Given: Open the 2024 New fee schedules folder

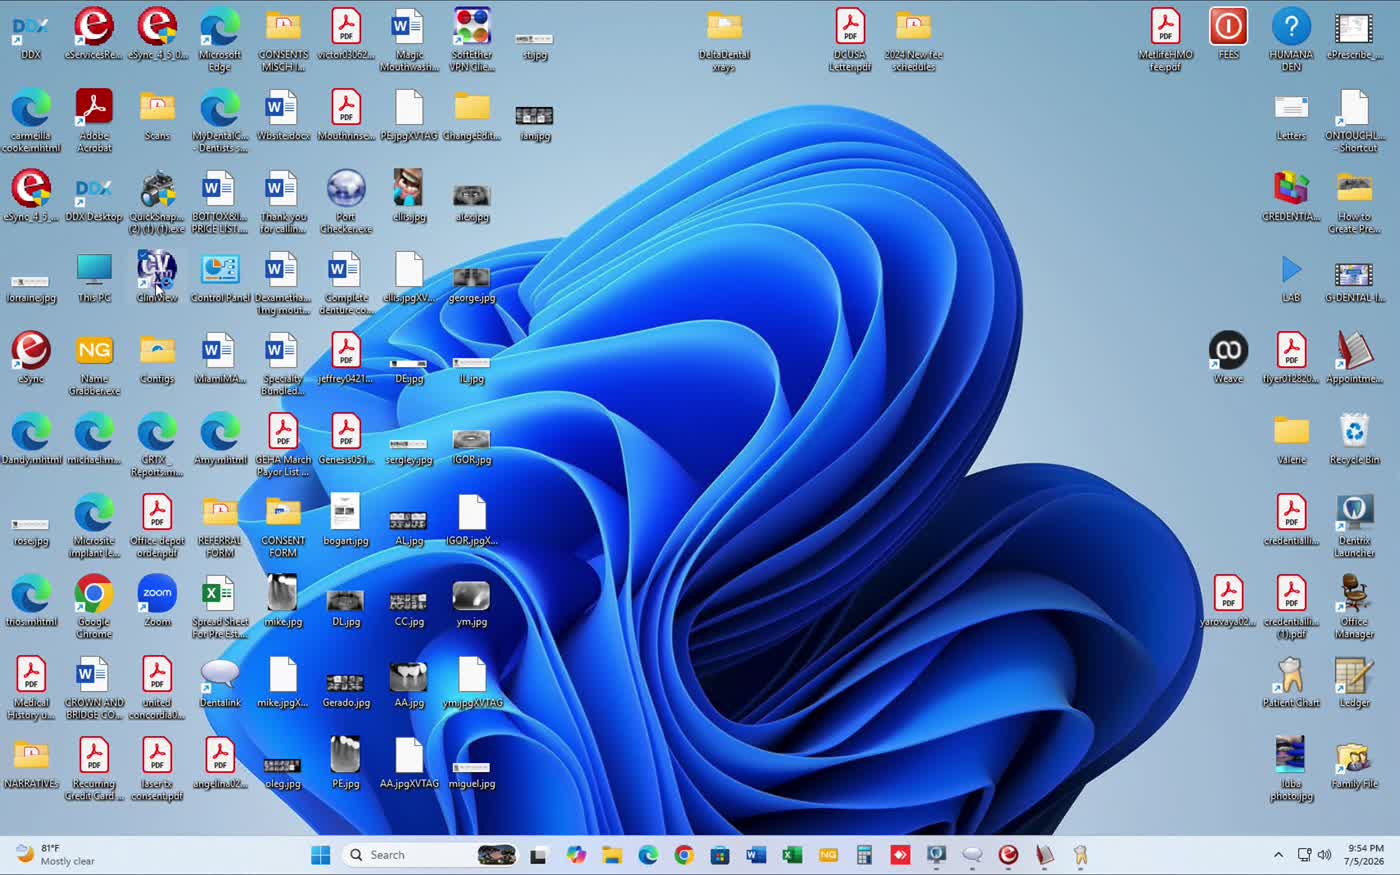Looking at the screenshot, I should tap(913, 40).
